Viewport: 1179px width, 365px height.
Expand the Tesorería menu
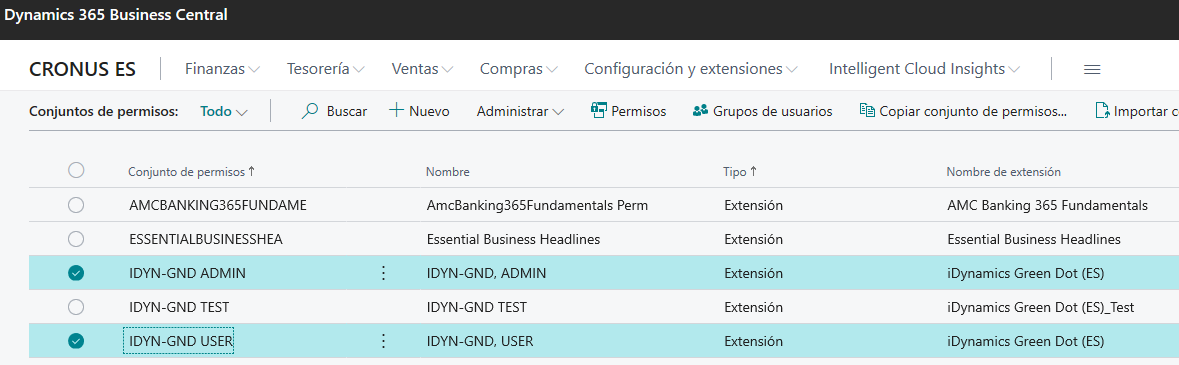[x=326, y=68]
